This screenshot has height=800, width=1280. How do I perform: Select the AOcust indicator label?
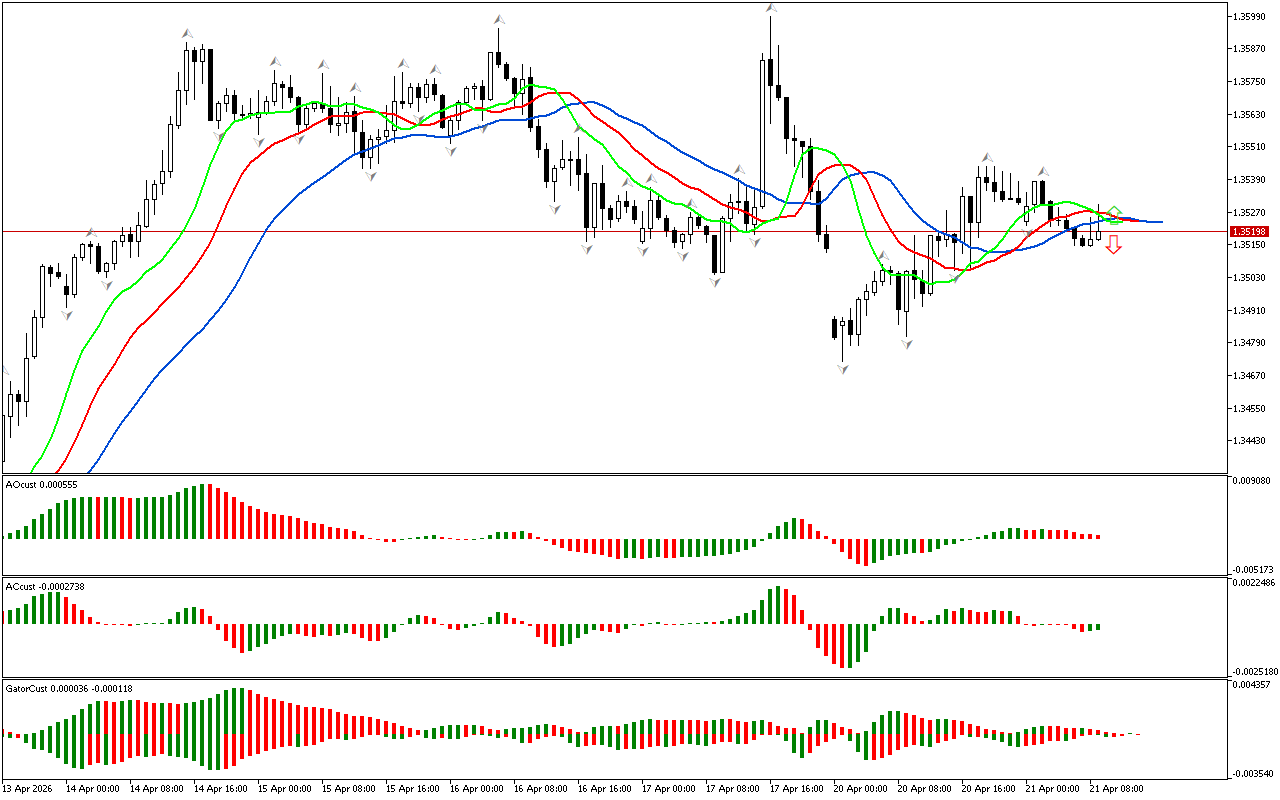coord(42,485)
